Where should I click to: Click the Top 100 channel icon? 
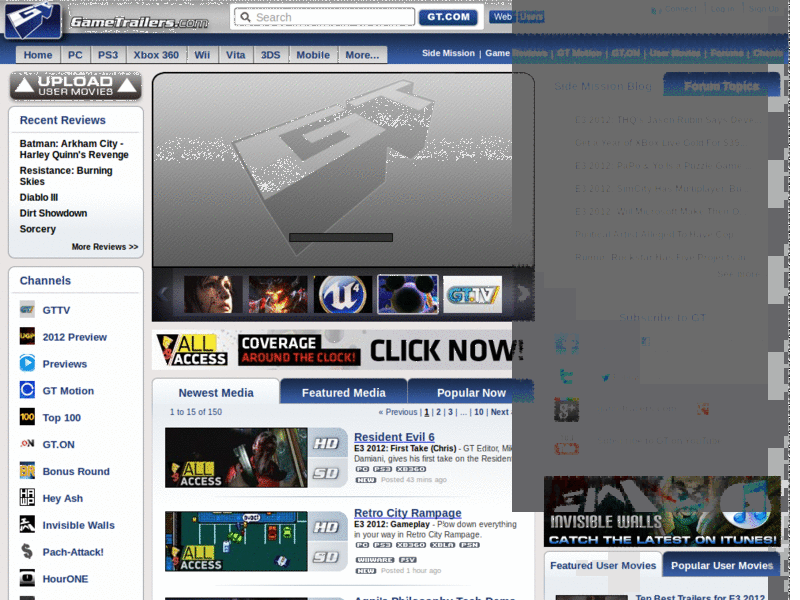coord(27,417)
